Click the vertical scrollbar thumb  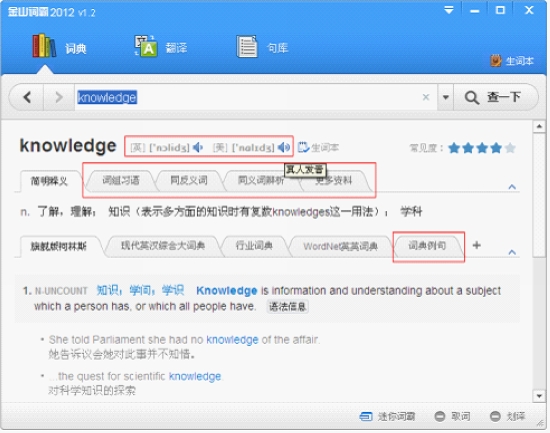click(539, 195)
